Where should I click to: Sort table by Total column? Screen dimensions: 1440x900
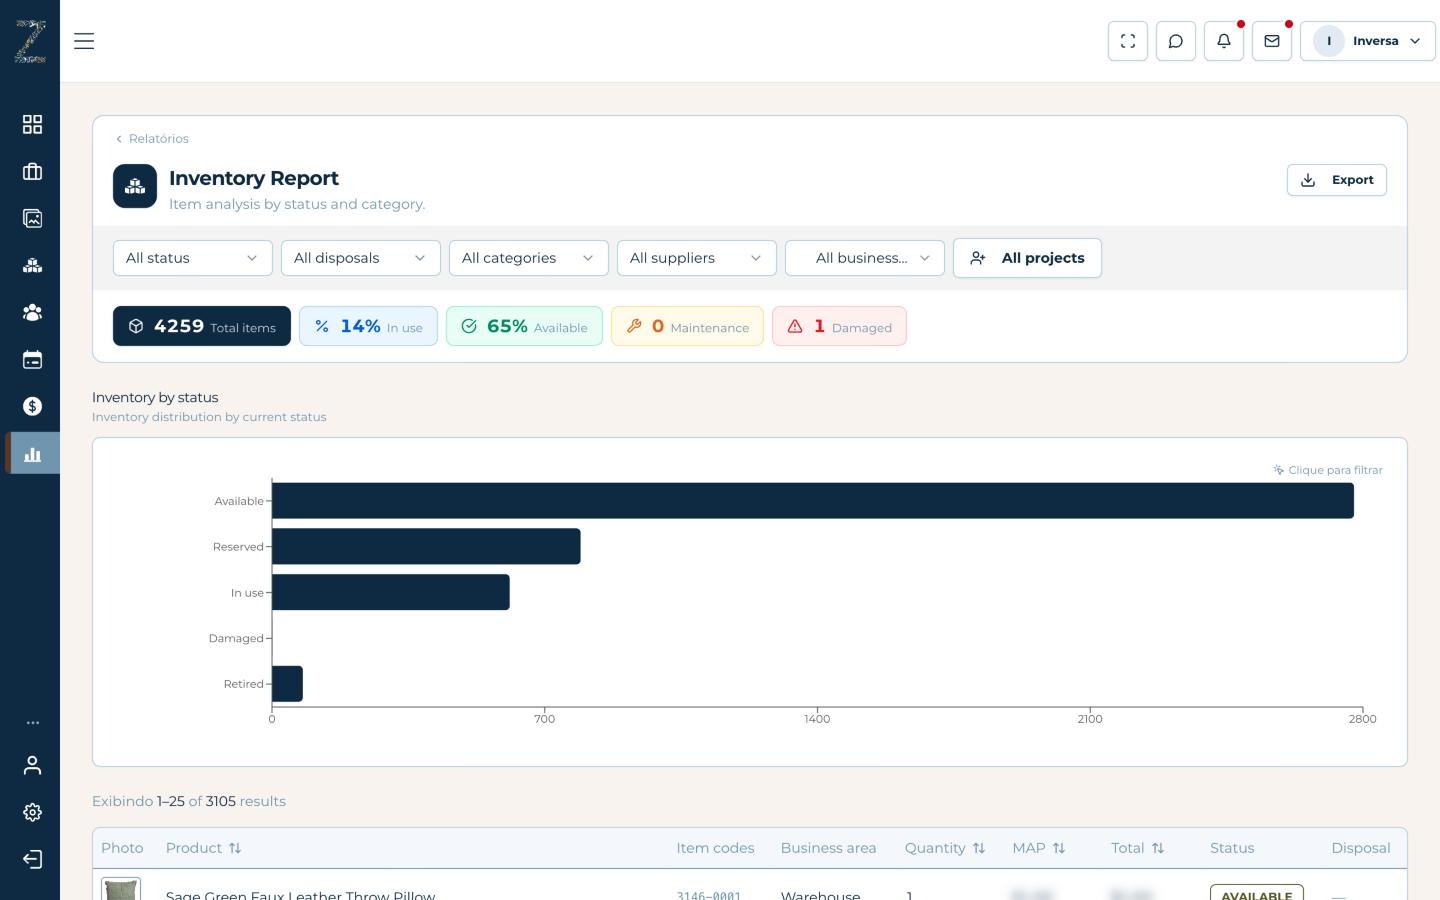tap(1138, 848)
